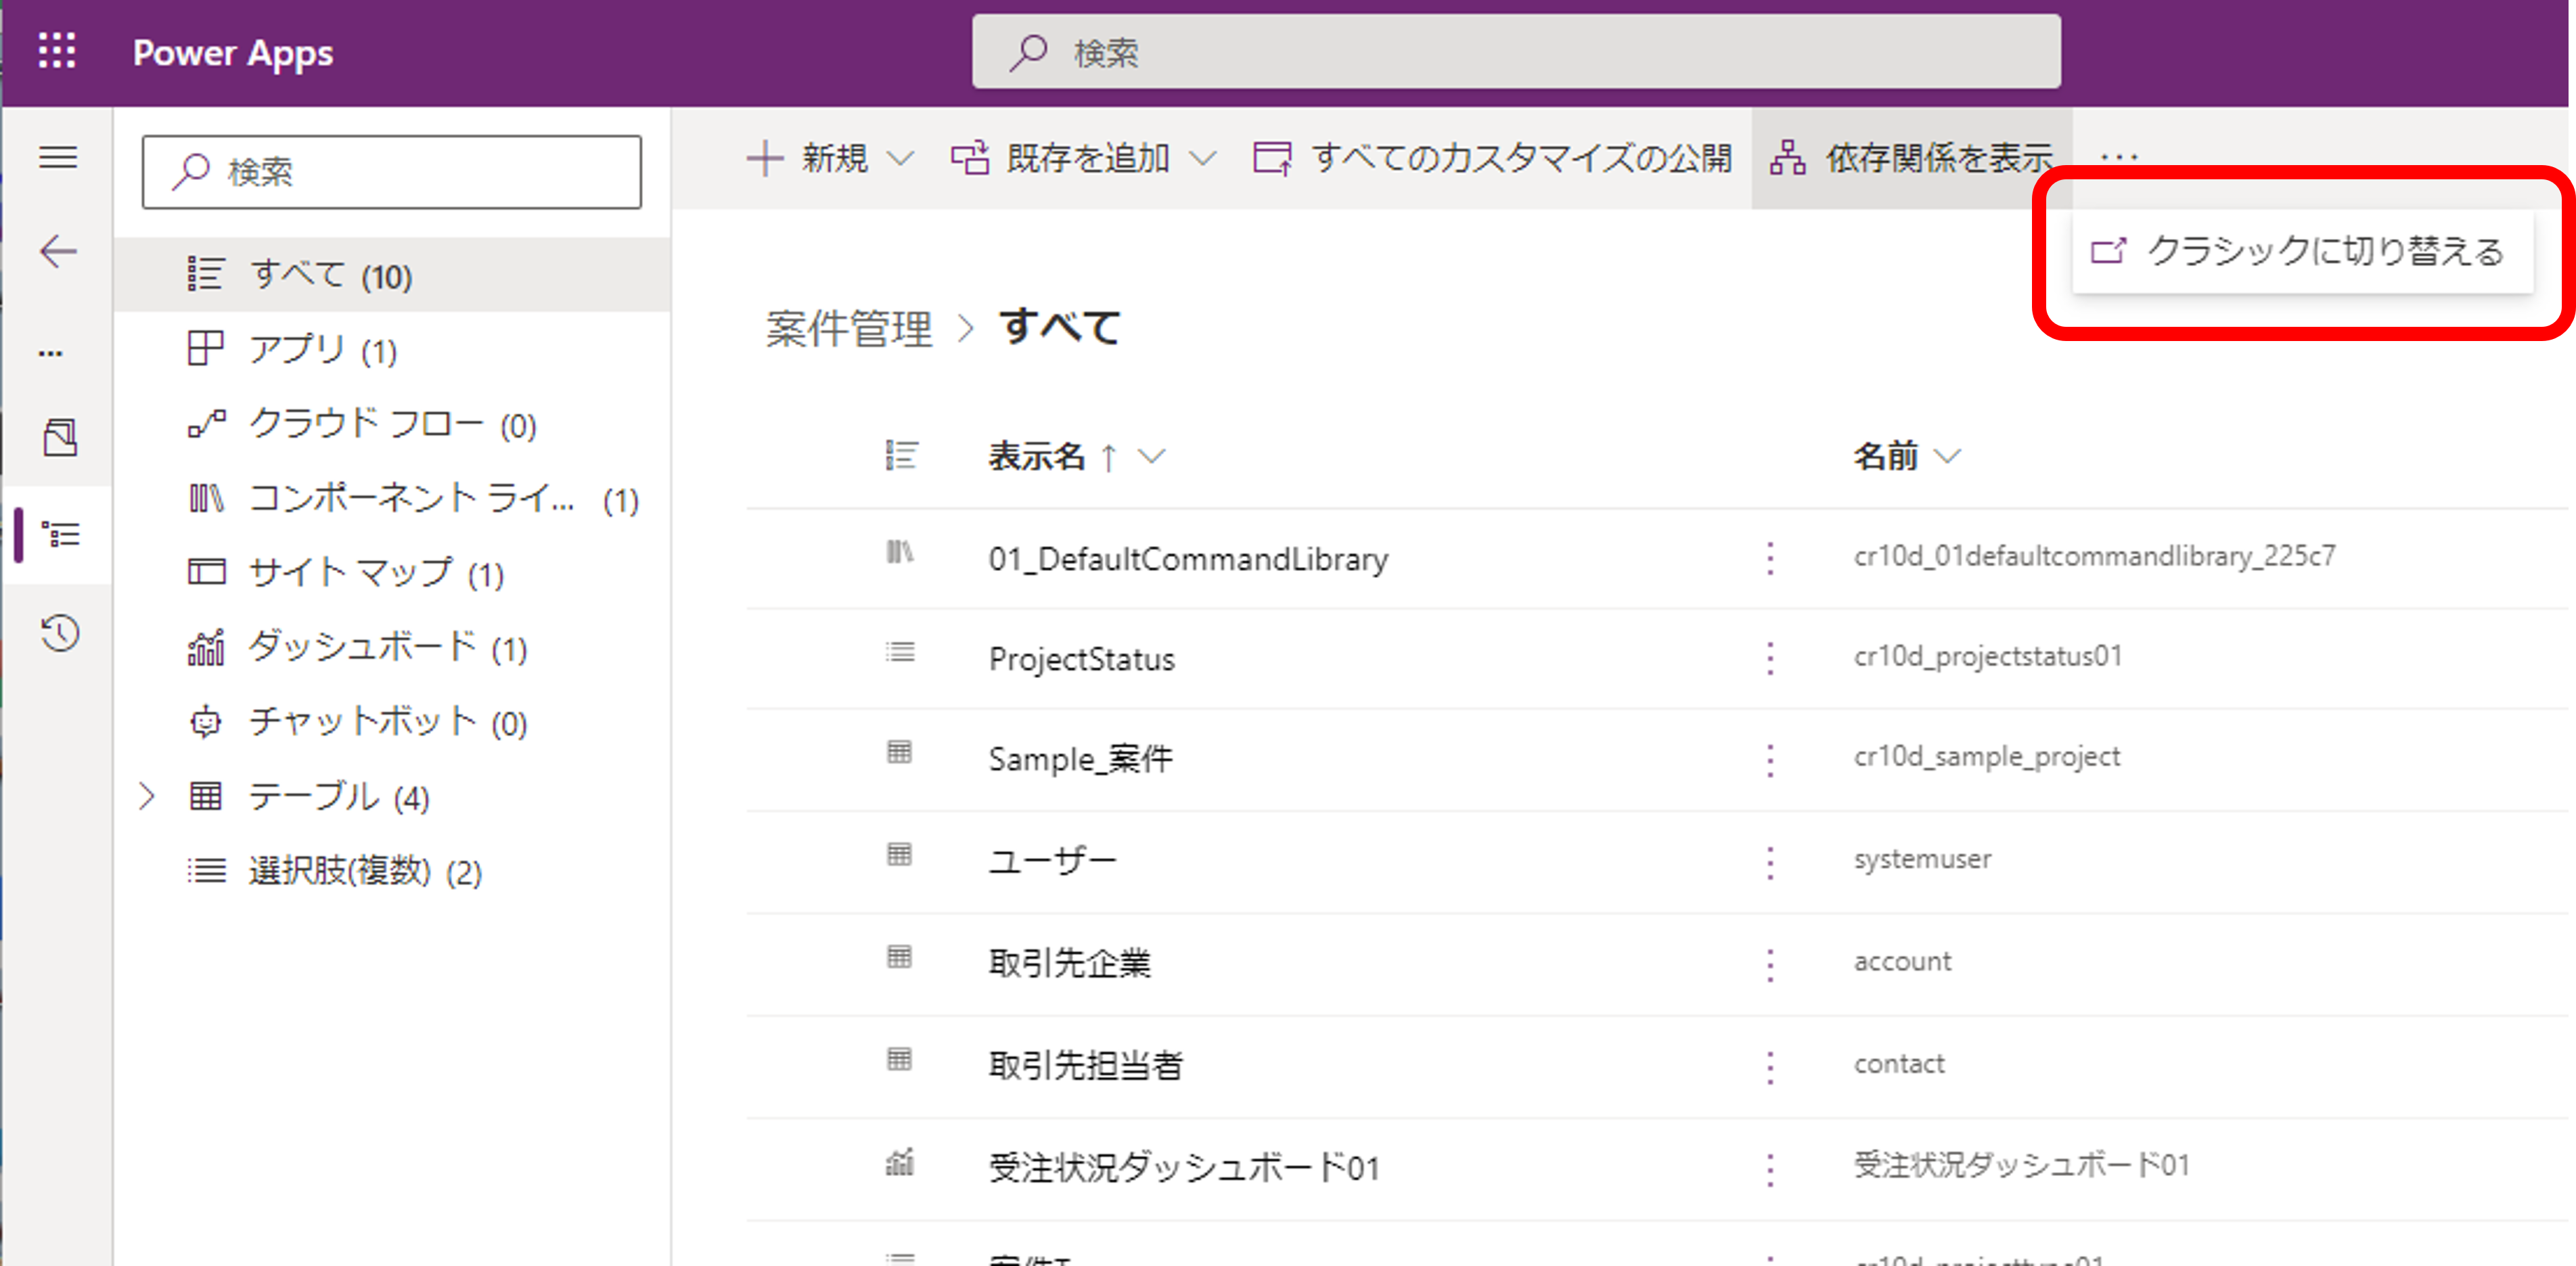2576x1266 pixels.
Task: Click the sidebar ellipsis more icon
Action: coord(51,353)
